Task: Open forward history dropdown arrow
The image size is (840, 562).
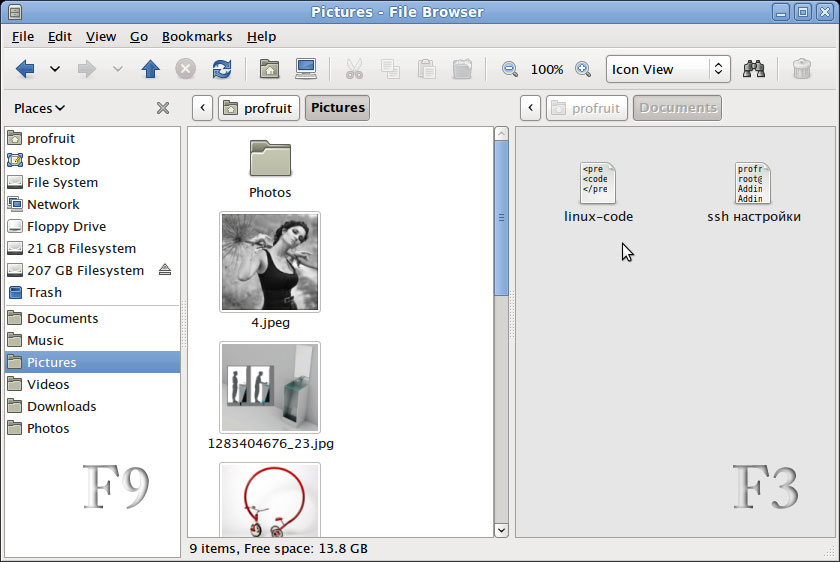Action: point(118,69)
